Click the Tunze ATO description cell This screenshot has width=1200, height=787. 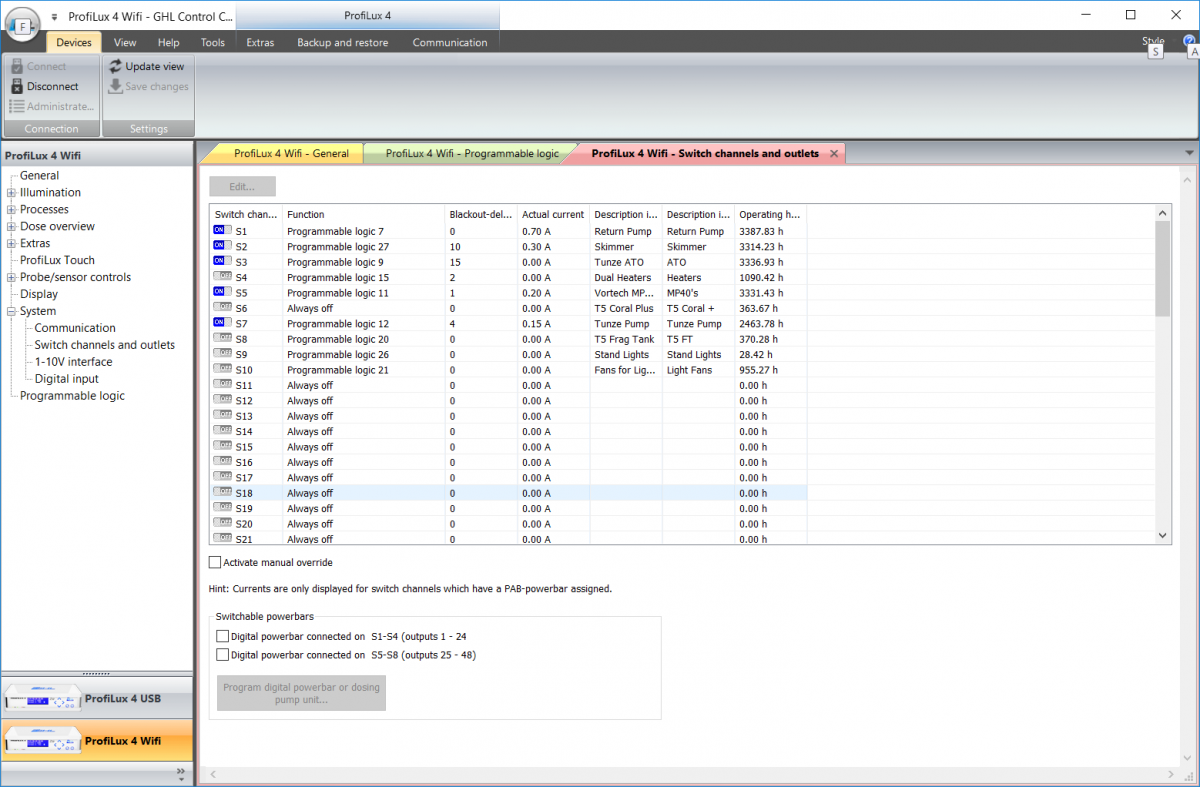click(625, 262)
